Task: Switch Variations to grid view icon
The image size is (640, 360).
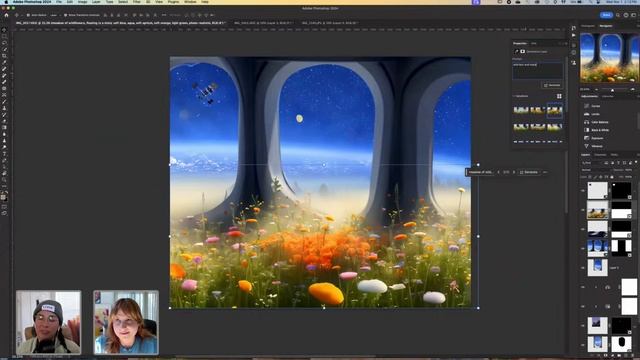Action: click(x=559, y=96)
